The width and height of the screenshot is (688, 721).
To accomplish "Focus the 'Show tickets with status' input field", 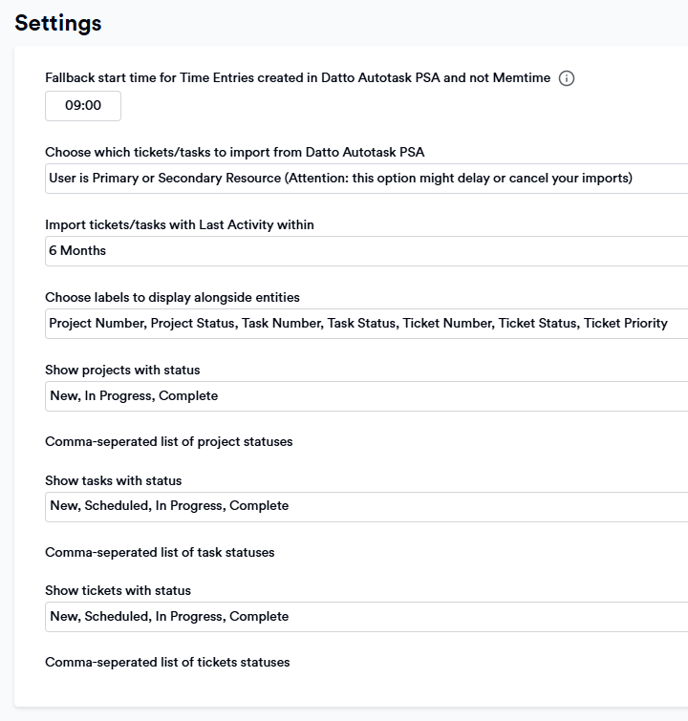I will (367, 617).
